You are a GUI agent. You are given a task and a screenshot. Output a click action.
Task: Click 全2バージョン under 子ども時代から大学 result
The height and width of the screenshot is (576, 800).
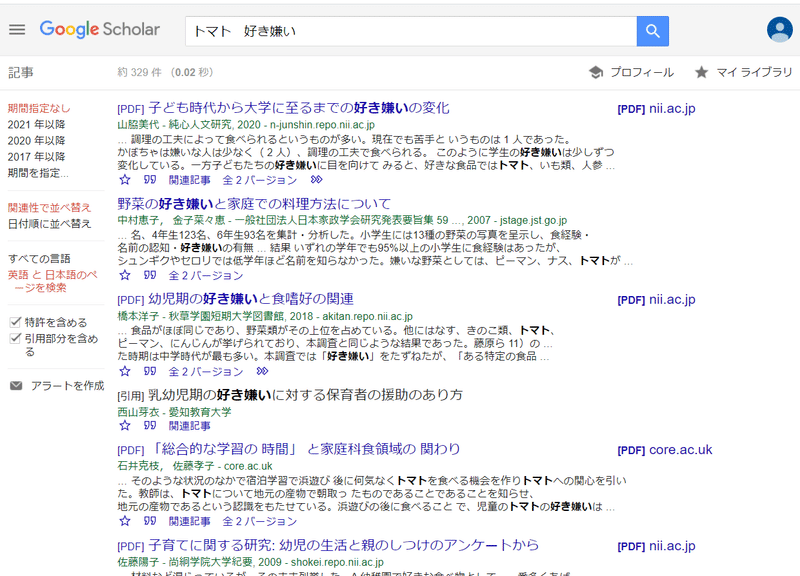(x=260, y=180)
